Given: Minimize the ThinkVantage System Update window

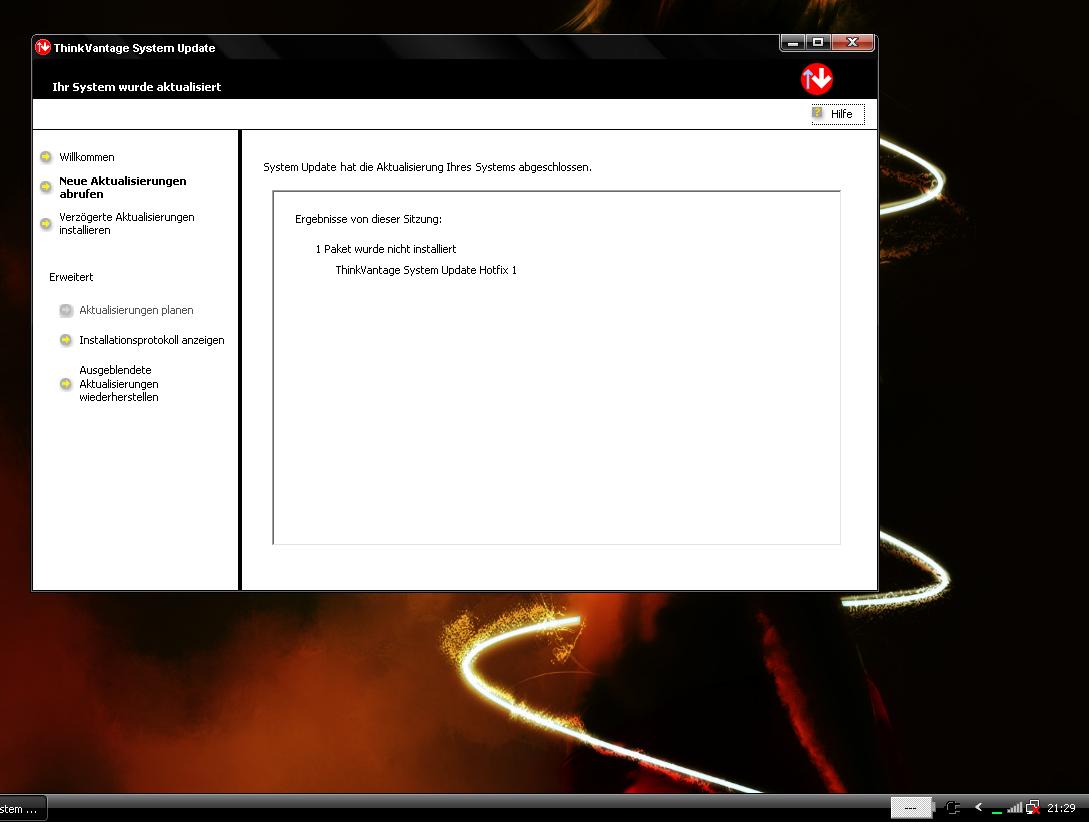Looking at the screenshot, I should (792, 43).
